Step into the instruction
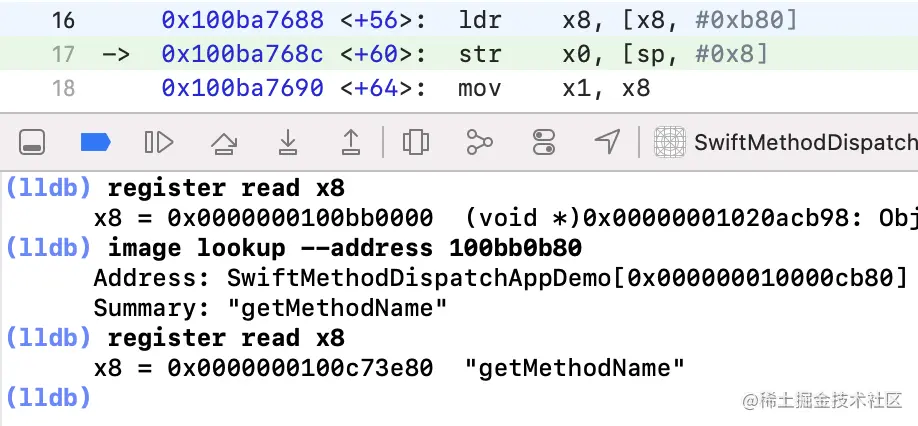Screen dimensions: 918x426 coord(287,142)
